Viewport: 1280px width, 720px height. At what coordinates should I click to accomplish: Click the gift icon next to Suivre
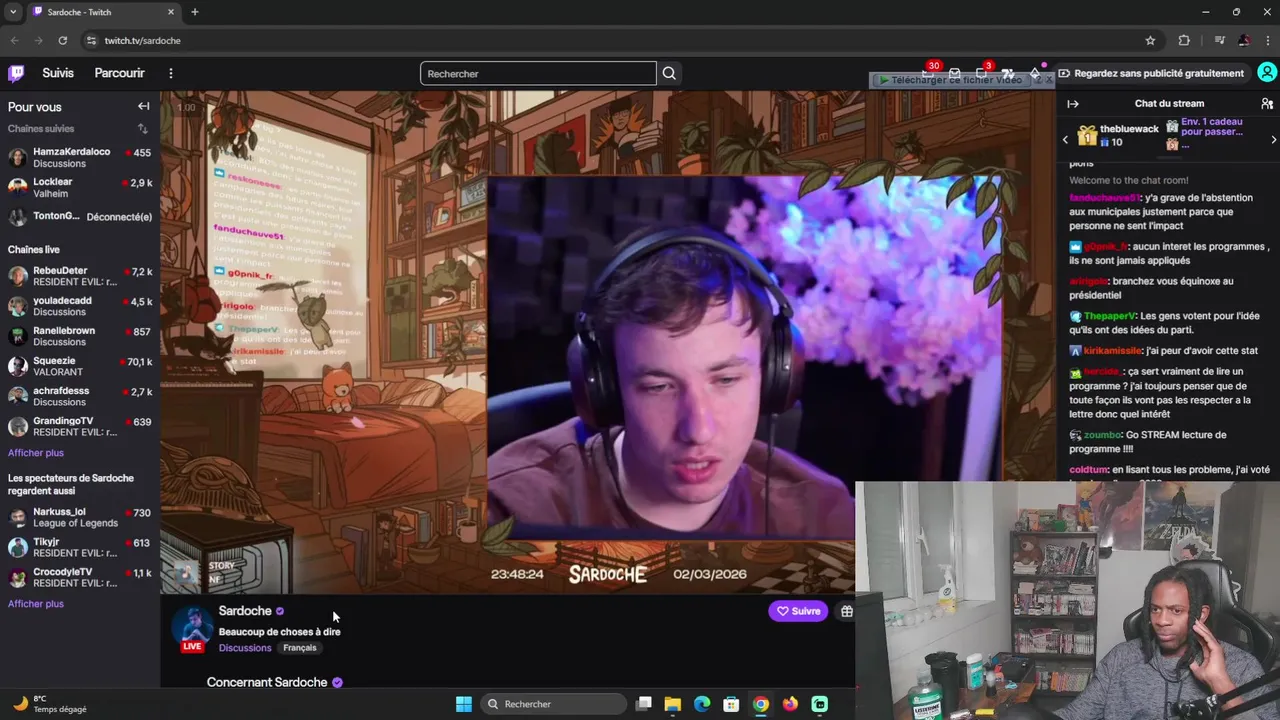846,611
